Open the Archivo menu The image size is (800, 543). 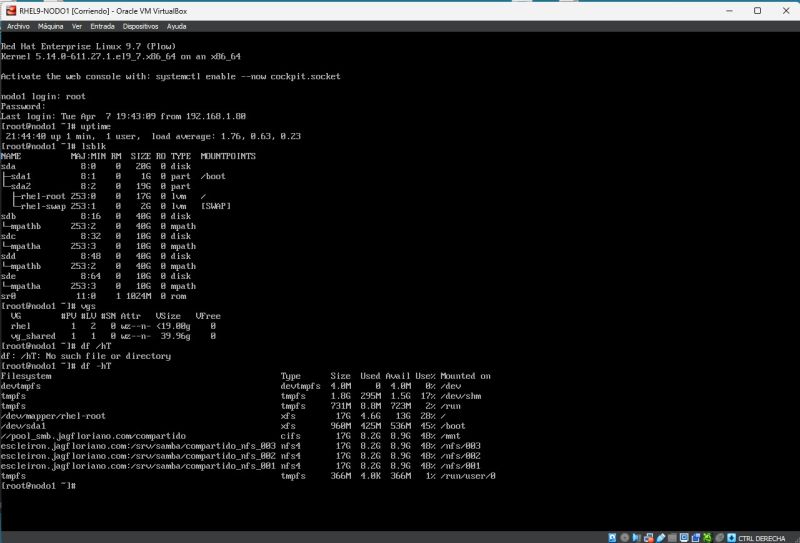[x=18, y=27]
